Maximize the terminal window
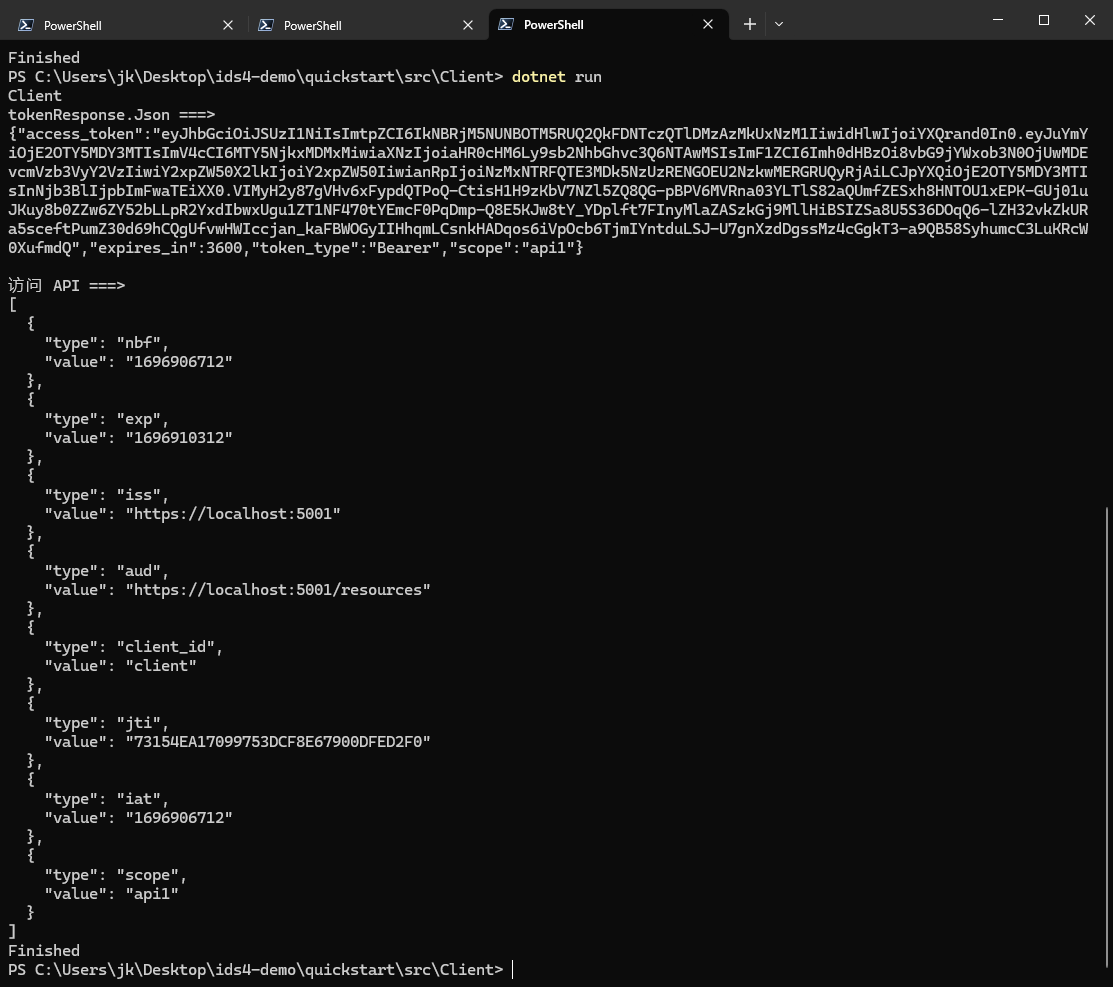The width and height of the screenshot is (1113, 987). [x=1043, y=20]
